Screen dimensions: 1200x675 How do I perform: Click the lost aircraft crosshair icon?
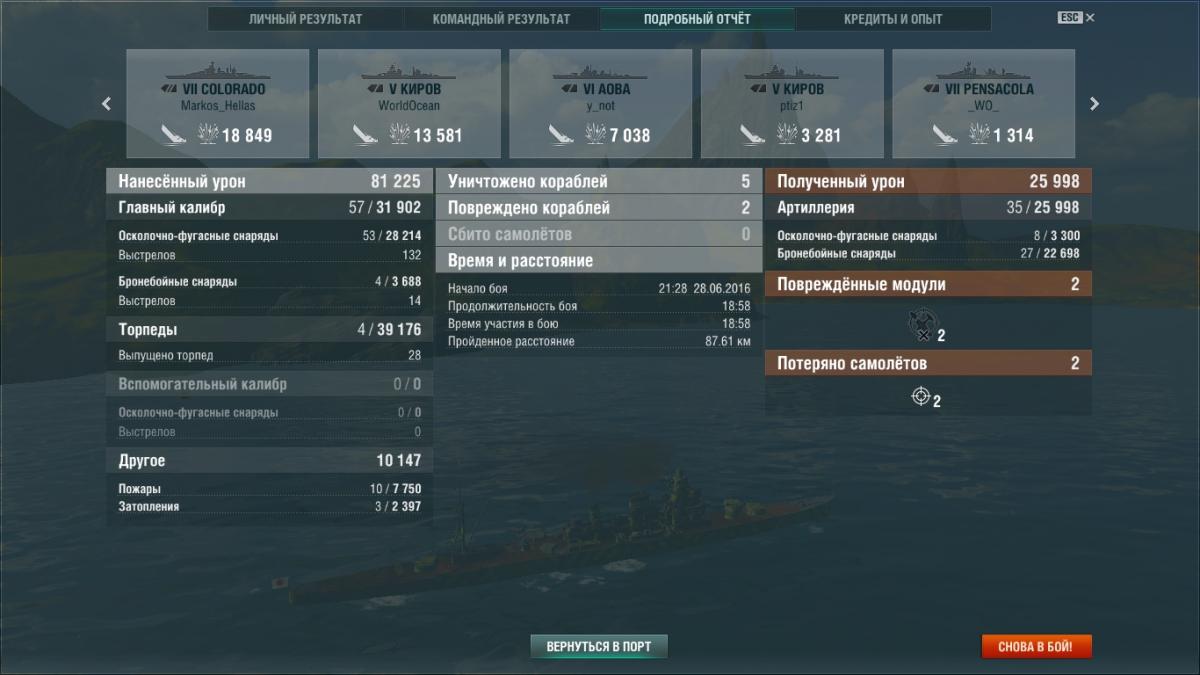click(920, 397)
